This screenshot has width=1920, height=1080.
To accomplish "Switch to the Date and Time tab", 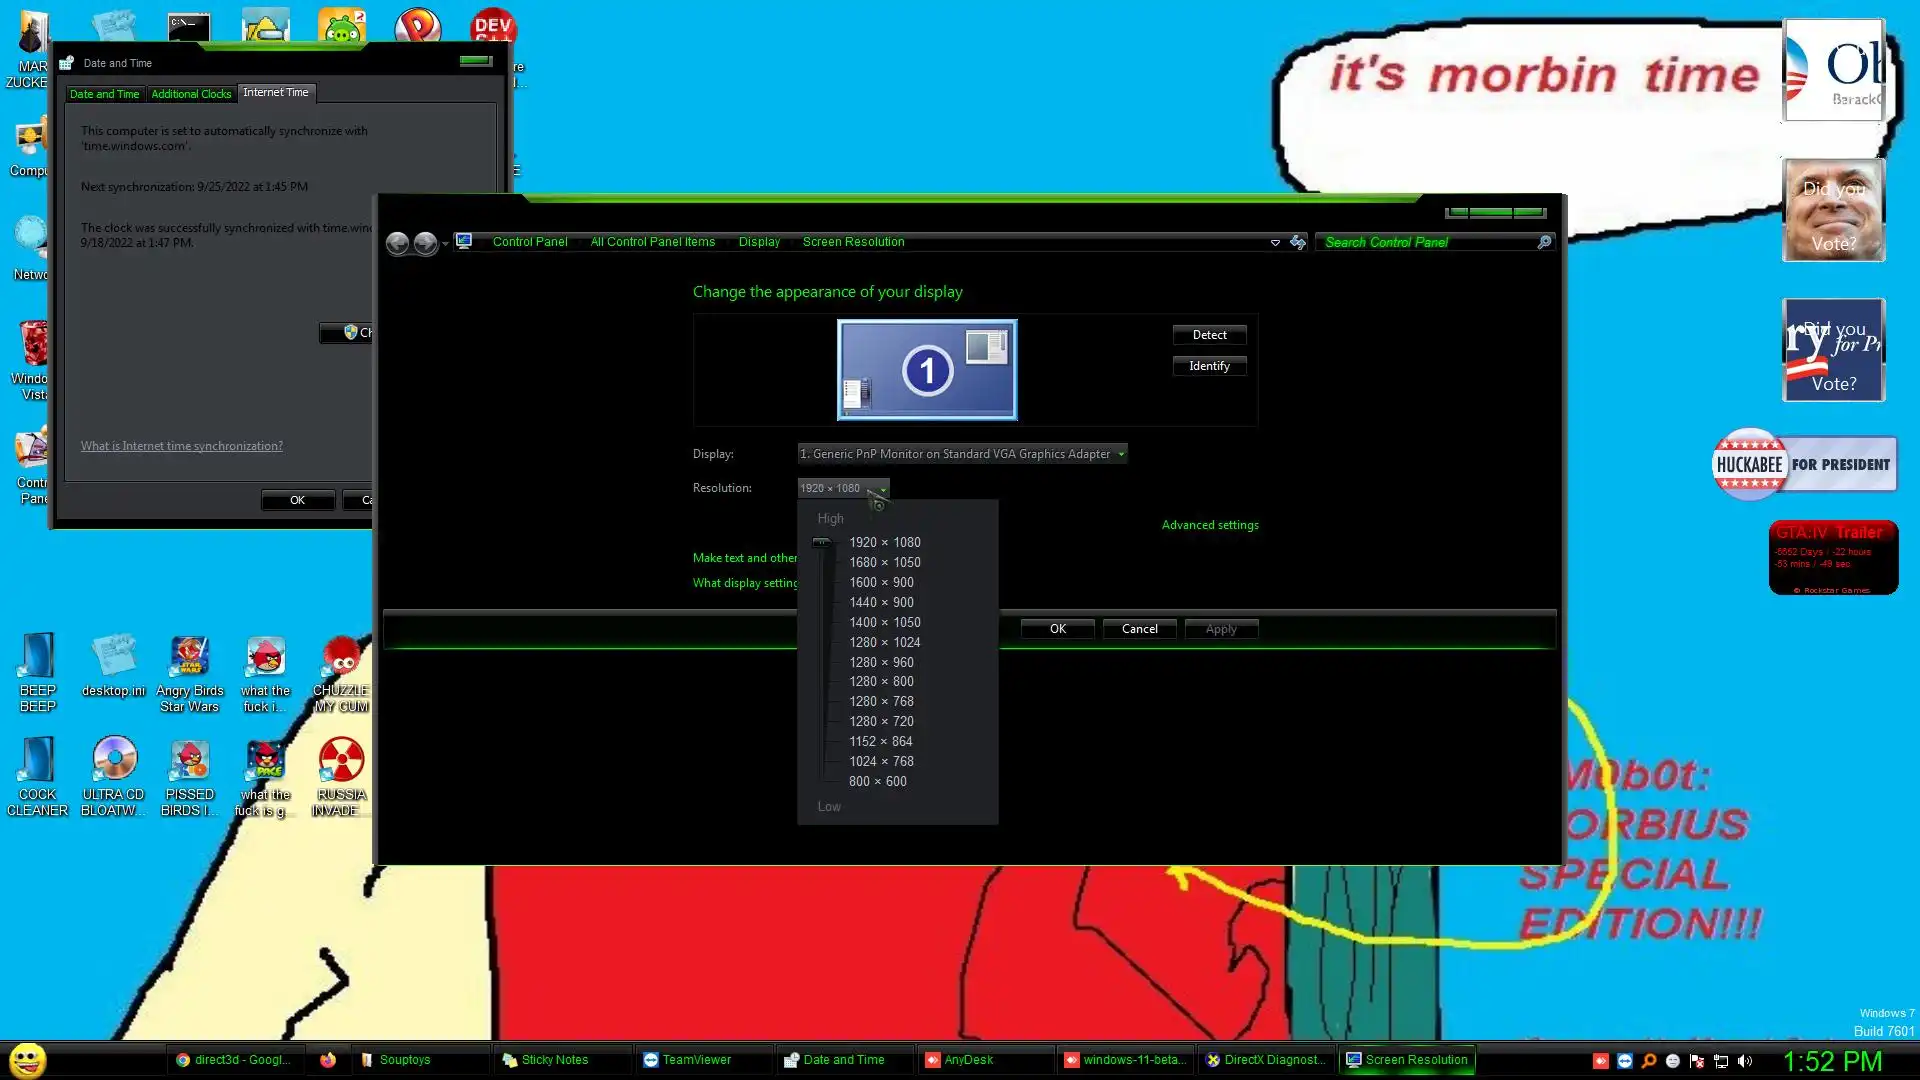I will pos(104,94).
